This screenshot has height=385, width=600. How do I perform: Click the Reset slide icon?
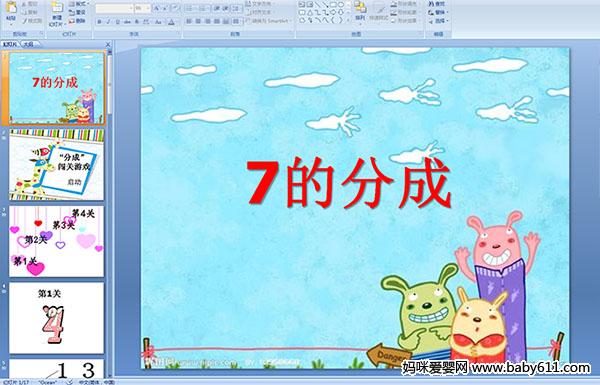[x=77, y=13]
